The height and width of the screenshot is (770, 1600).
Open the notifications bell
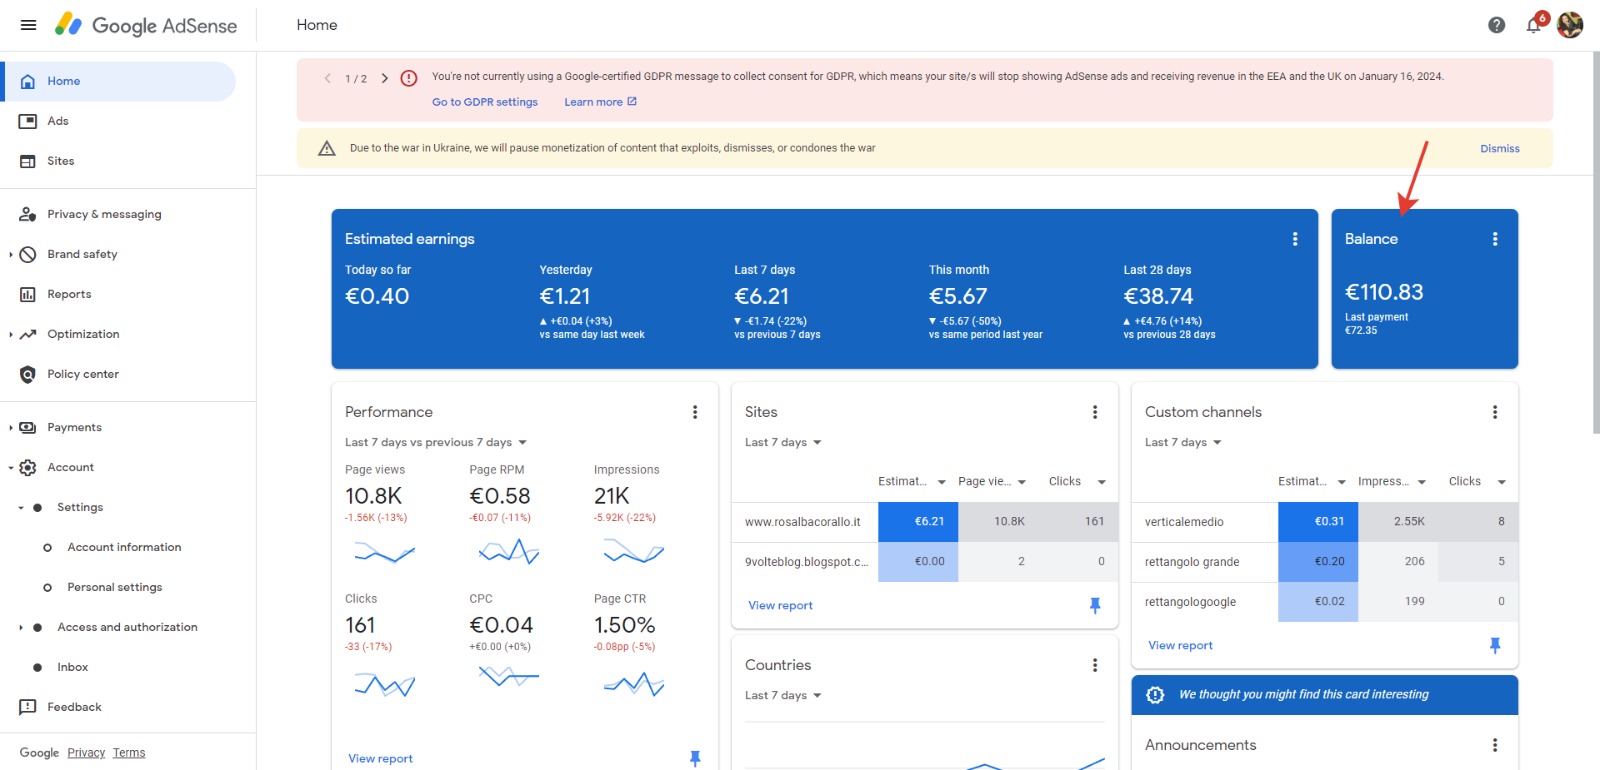pos(1534,25)
